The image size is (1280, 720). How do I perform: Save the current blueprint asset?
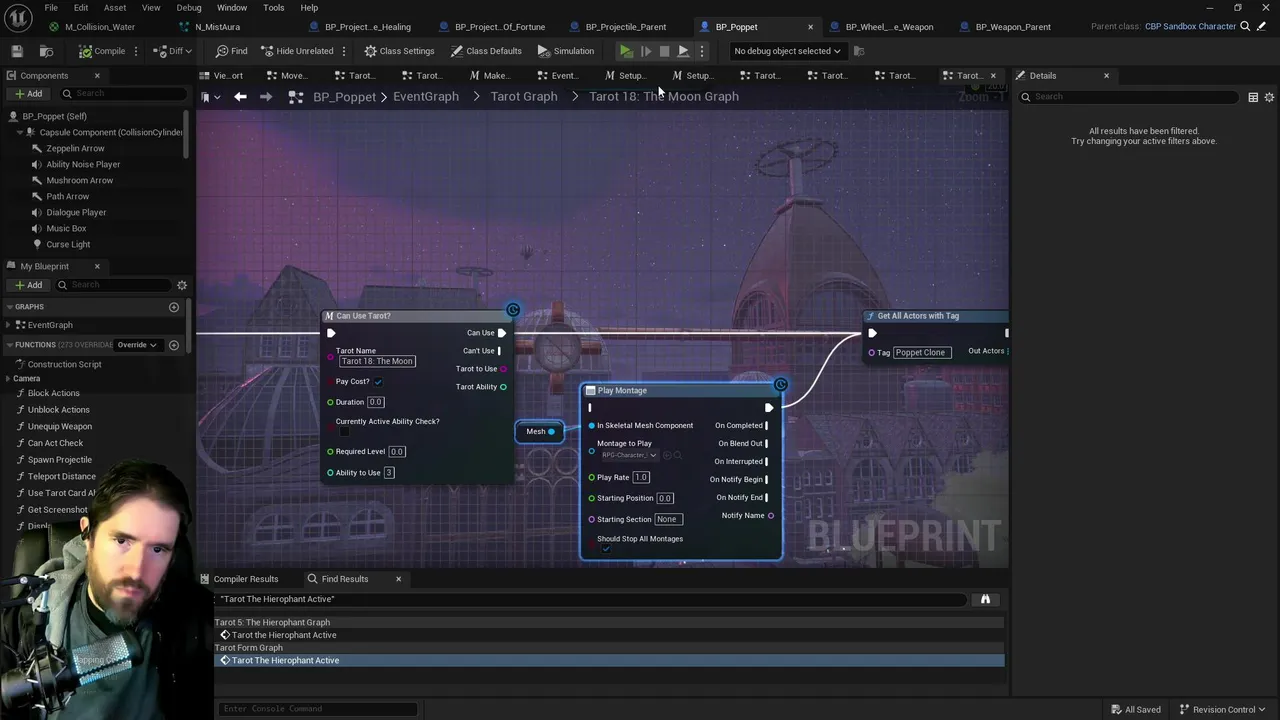pyautogui.click(x=17, y=51)
